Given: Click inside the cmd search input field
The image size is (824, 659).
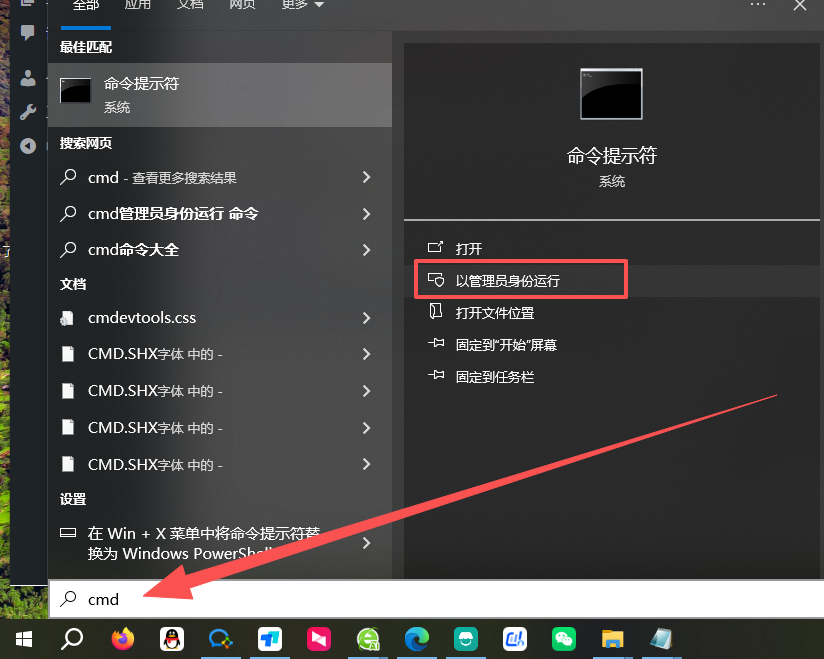Looking at the screenshot, I should tap(200, 599).
